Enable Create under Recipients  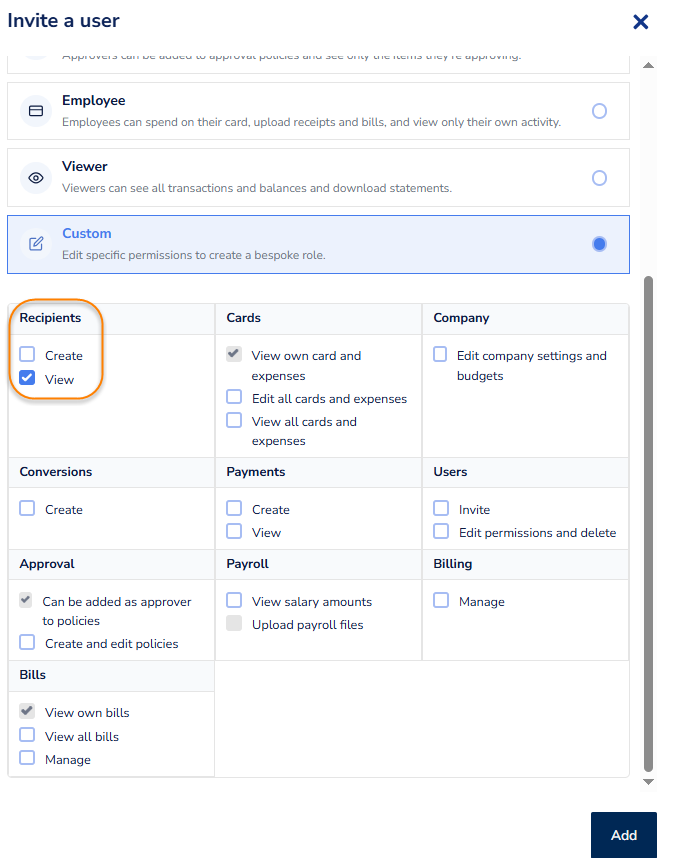point(27,355)
